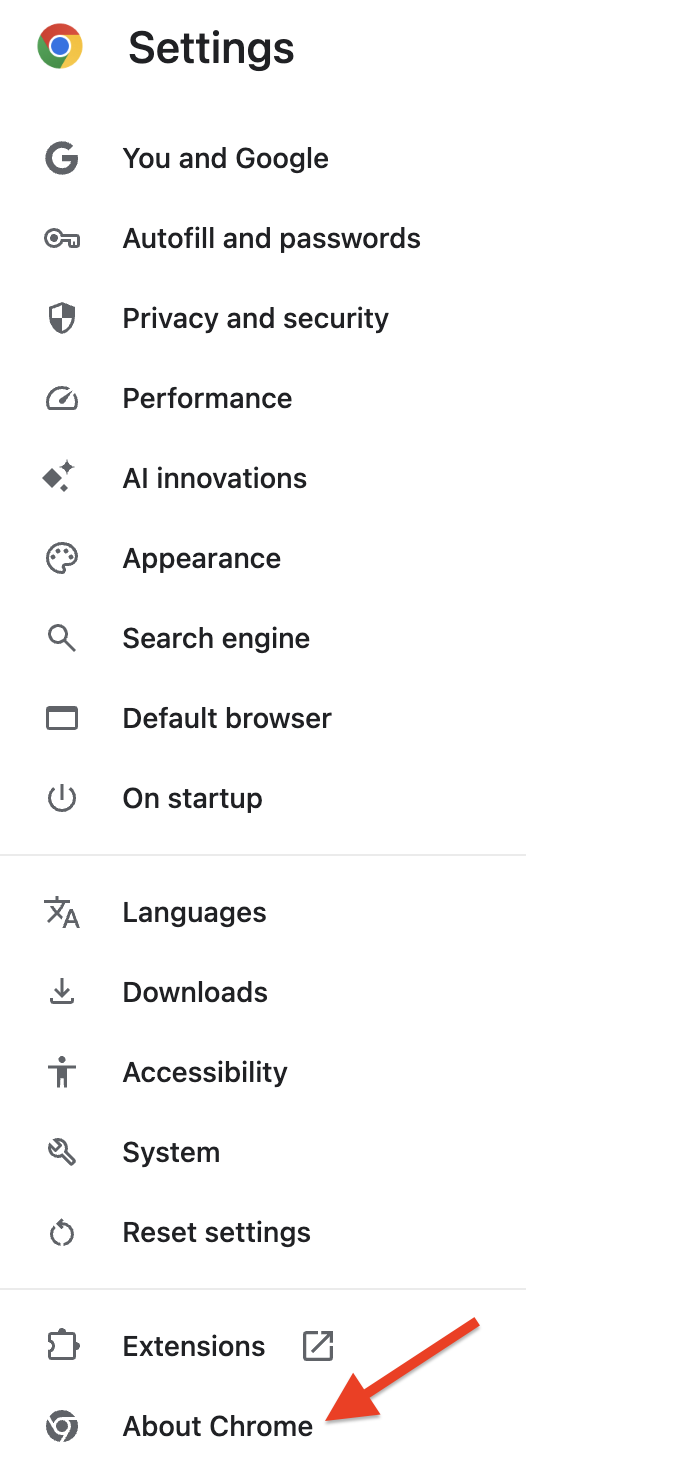690x1480 pixels.
Task: Choose Reset settings option
Action: (216, 1232)
